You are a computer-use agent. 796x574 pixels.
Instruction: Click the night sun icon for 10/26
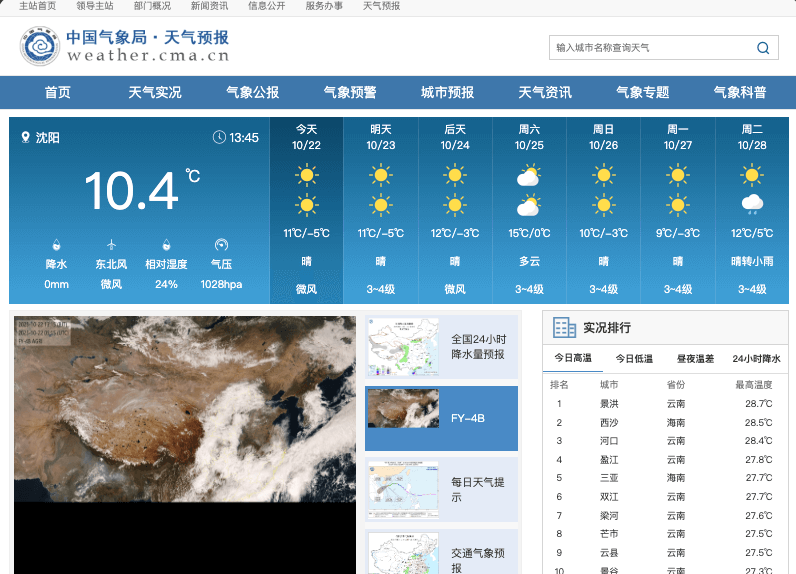(604, 206)
